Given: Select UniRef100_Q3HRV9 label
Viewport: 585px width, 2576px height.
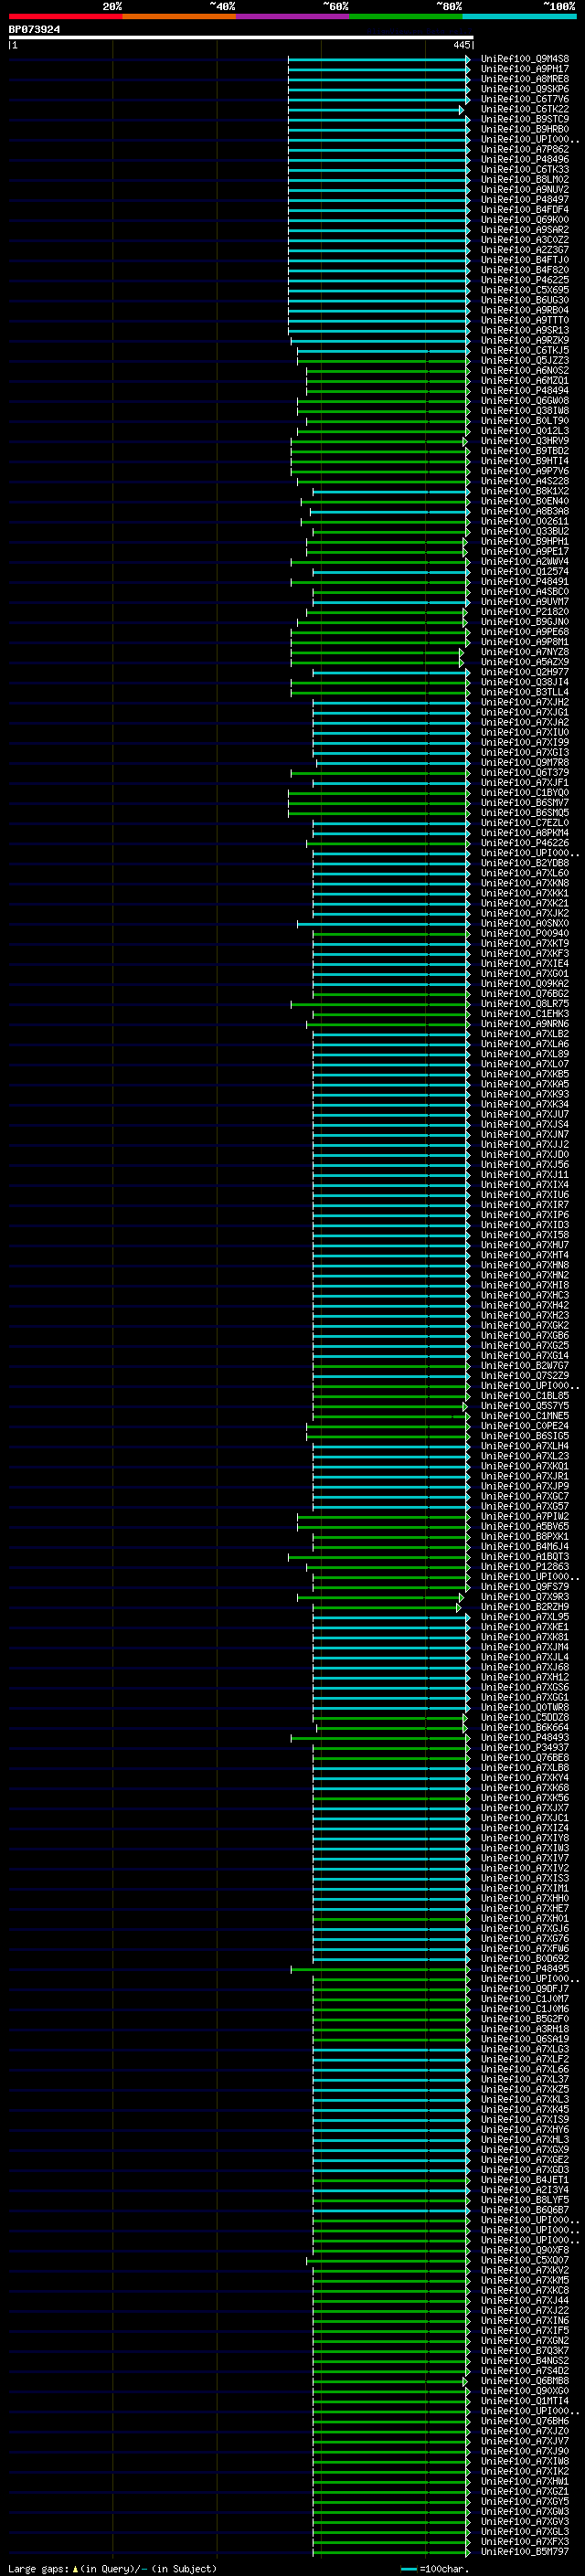Looking at the screenshot, I should 525,441.
